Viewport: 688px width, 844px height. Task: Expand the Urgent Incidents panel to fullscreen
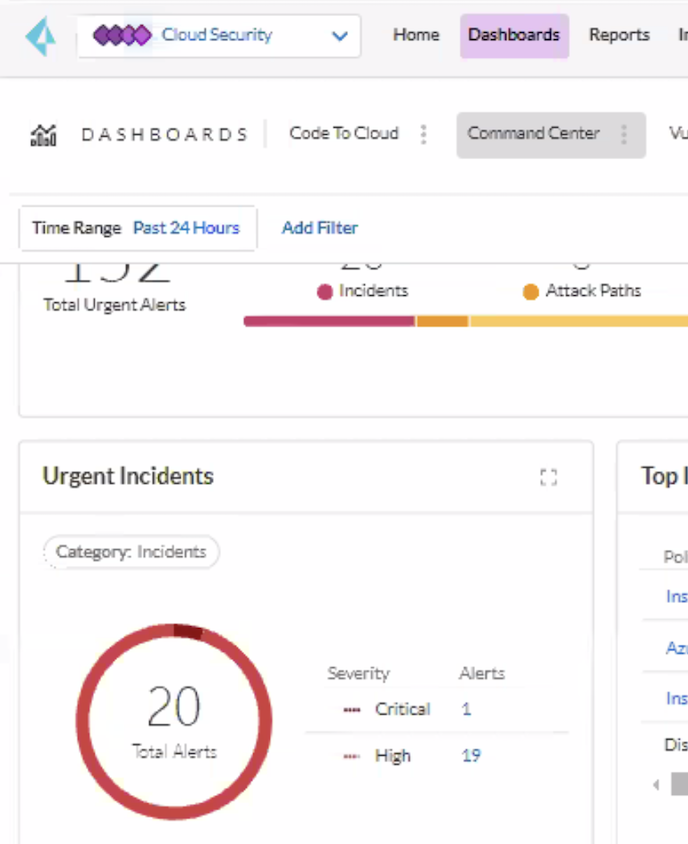point(548,477)
